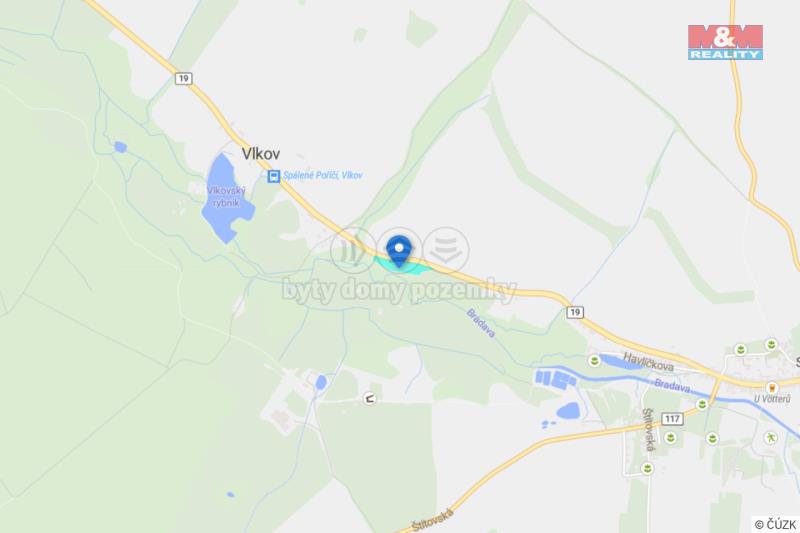
Task: Click the Spálené Poříčí, Vlkov stop name
Action: click(x=322, y=175)
